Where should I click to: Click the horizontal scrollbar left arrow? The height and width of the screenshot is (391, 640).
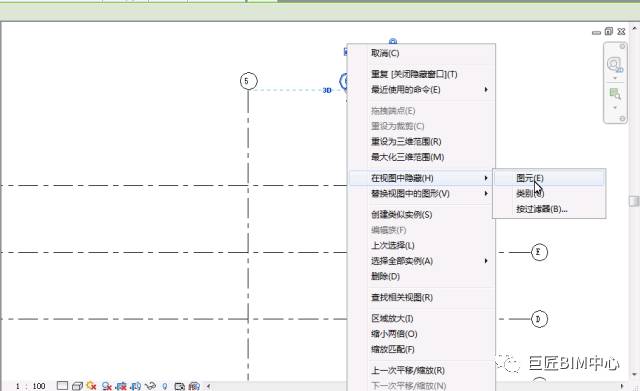[209, 386]
